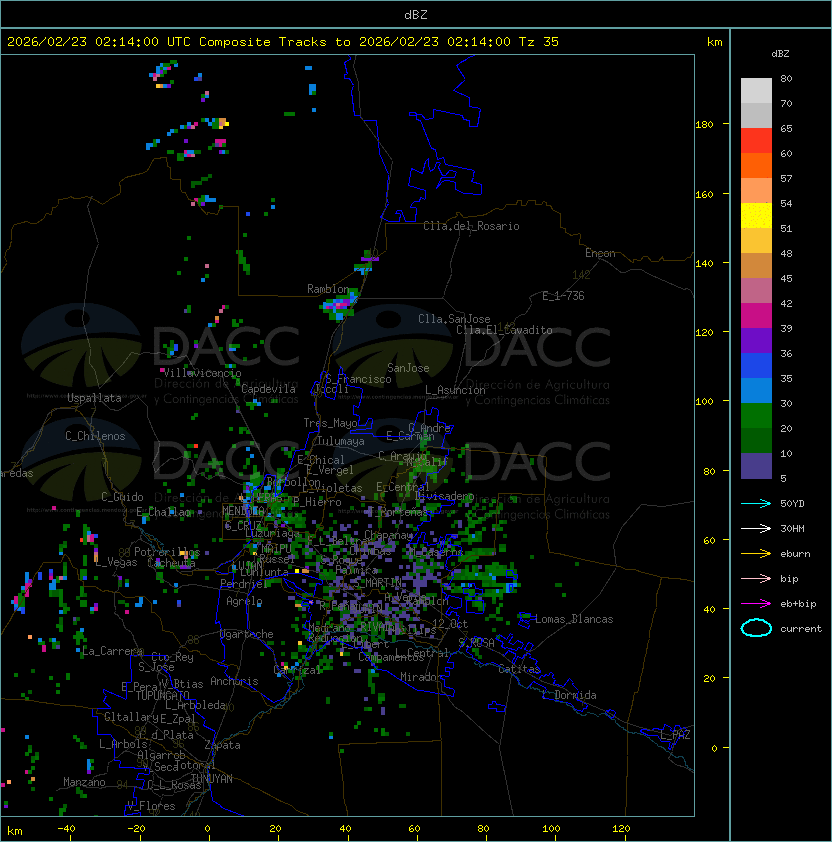Click the 65 dBZ red color swatch
This screenshot has height=842, width=832.
pos(756,140)
